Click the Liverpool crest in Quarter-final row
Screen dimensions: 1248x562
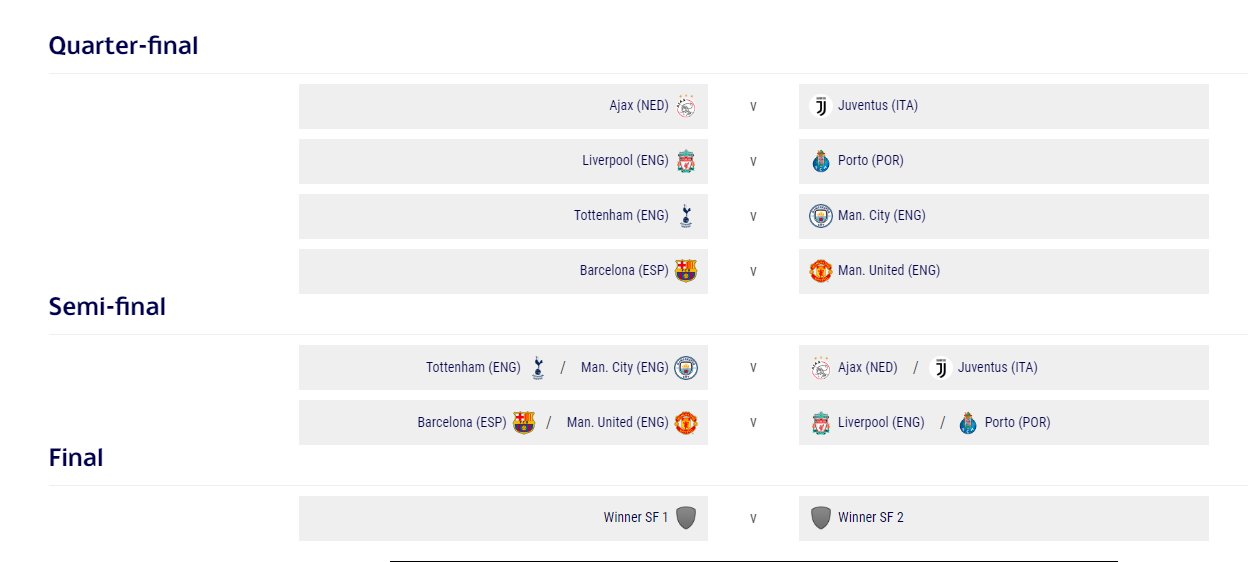[x=686, y=161]
